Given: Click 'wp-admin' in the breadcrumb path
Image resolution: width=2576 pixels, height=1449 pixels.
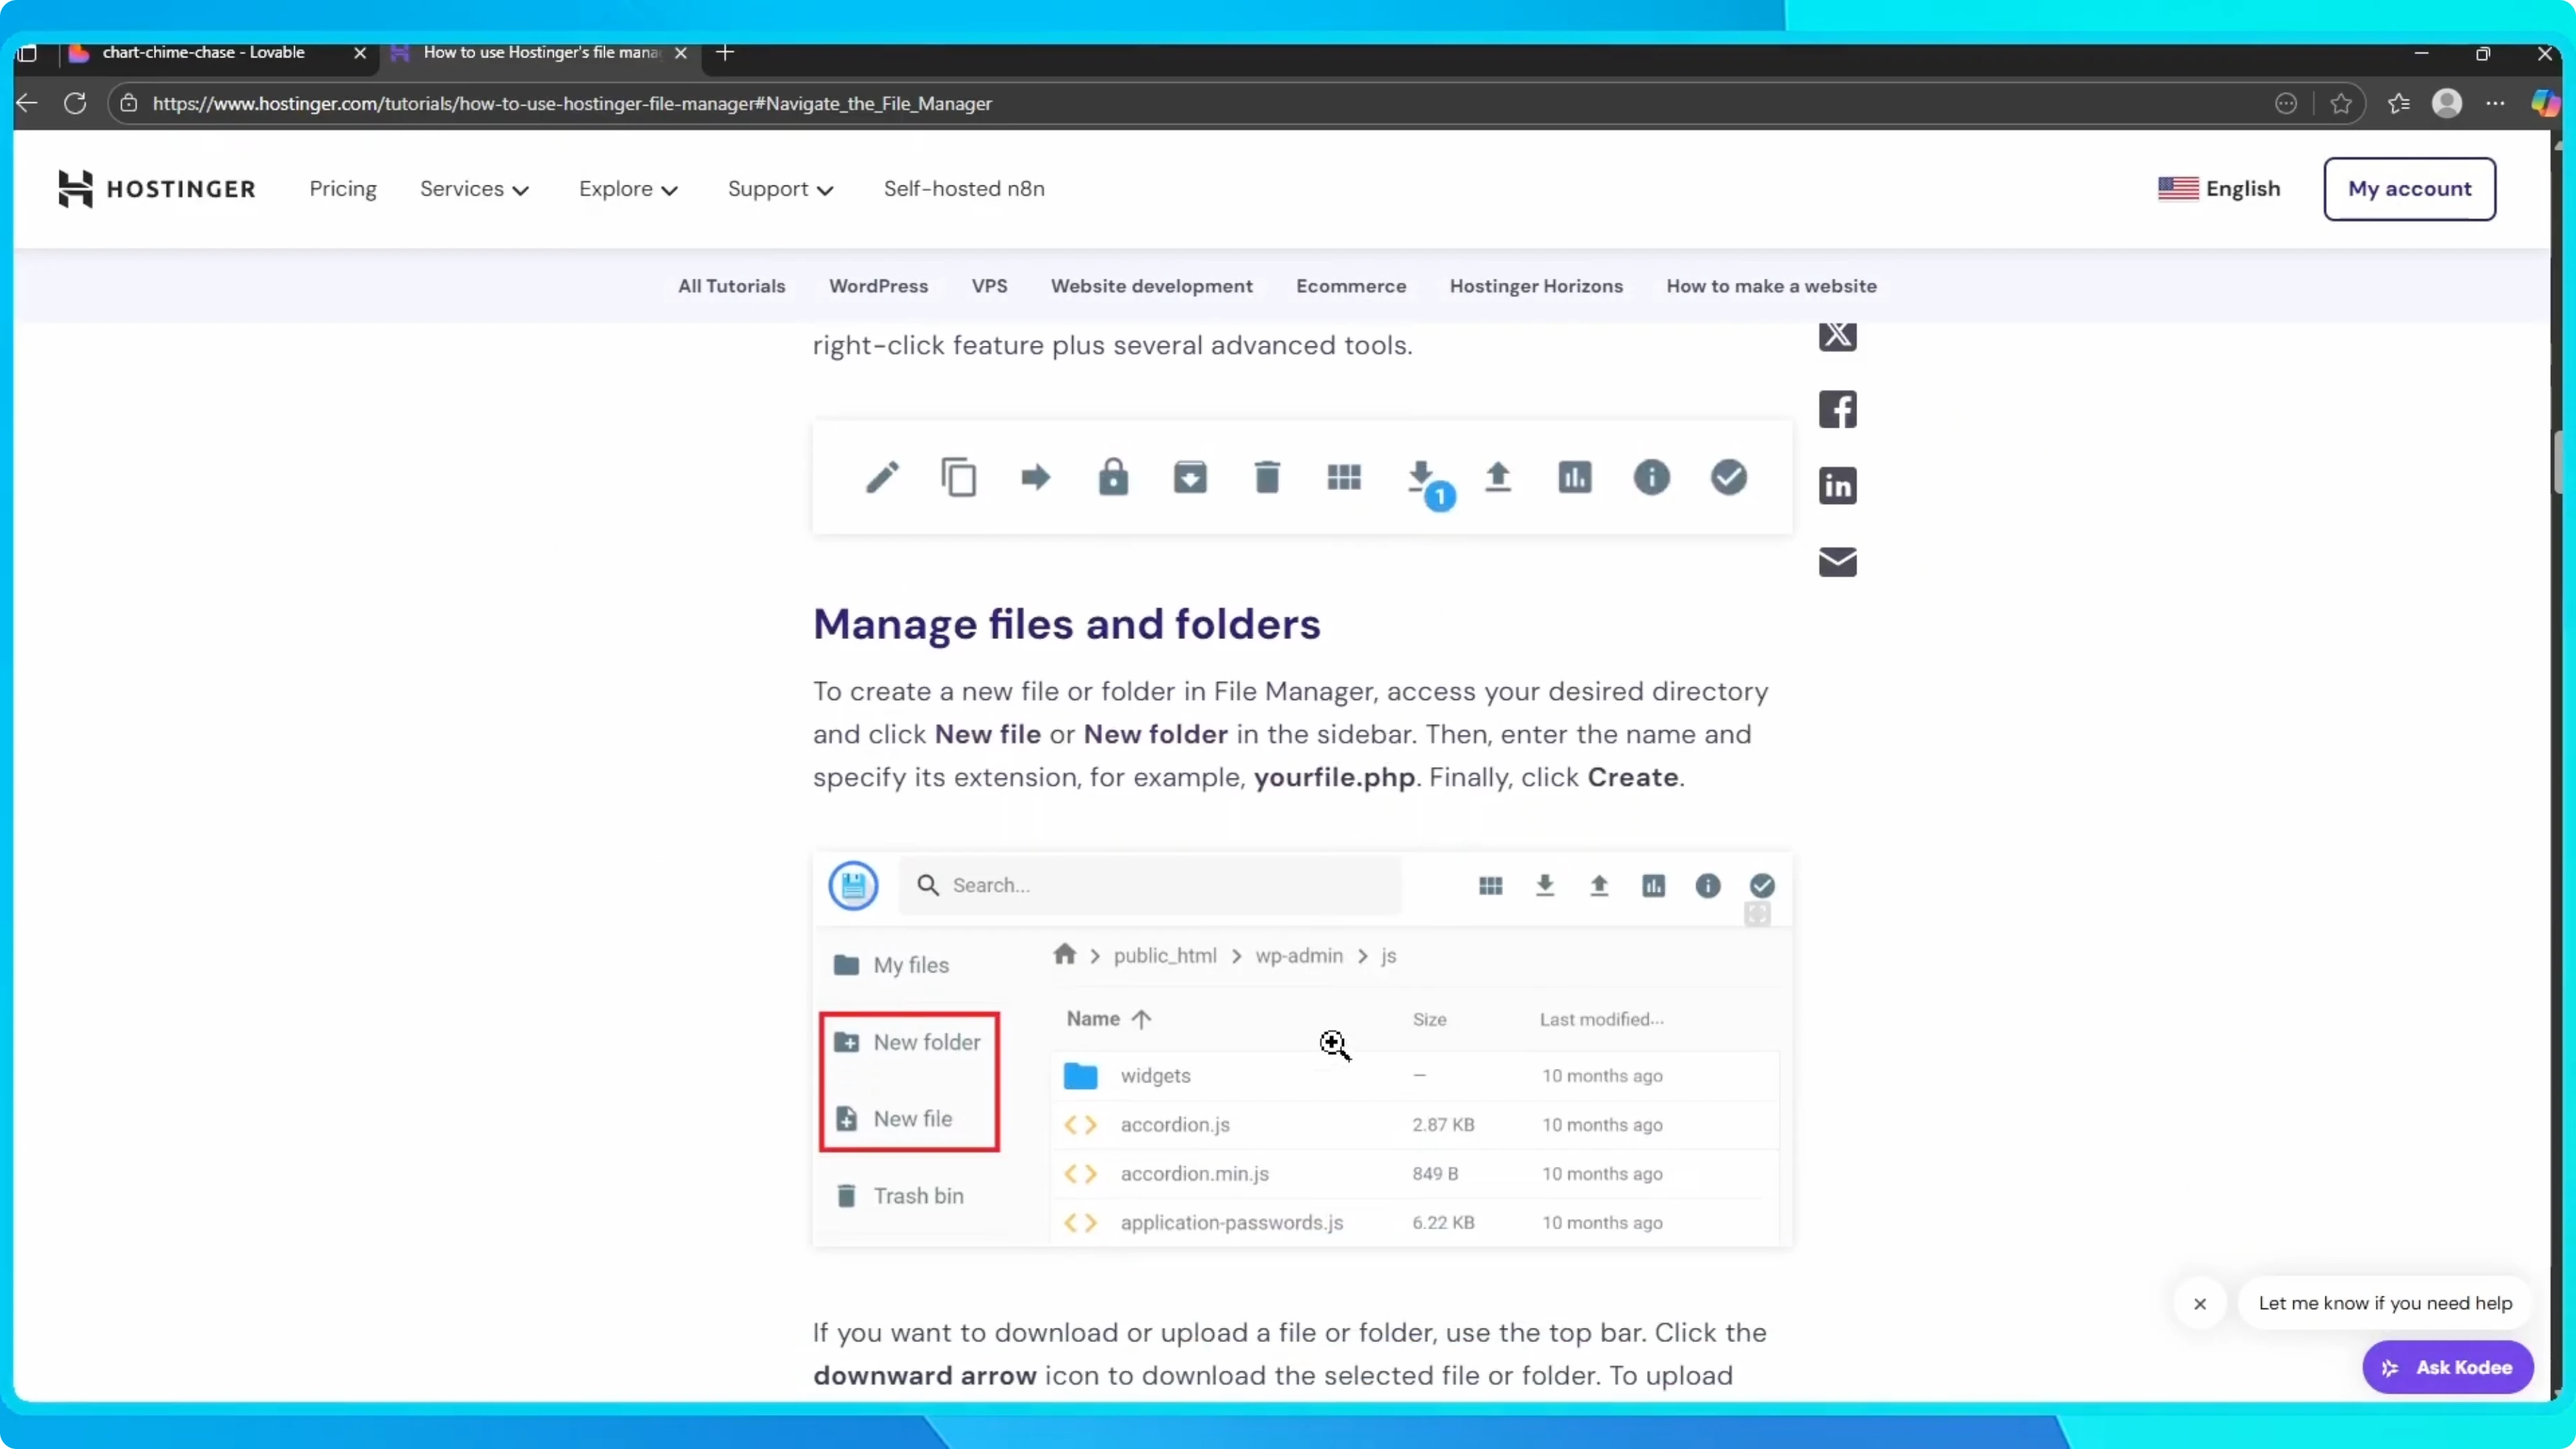Looking at the screenshot, I should pos(1299,956).
